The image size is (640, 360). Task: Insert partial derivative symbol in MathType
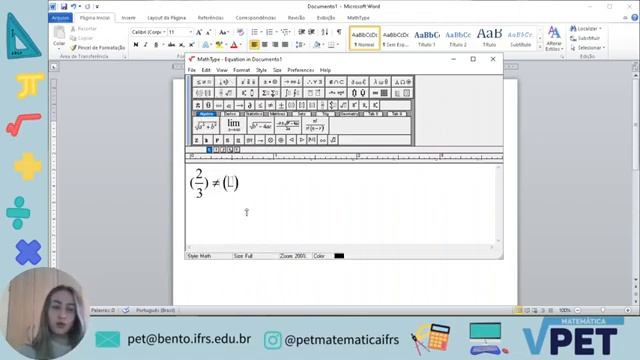point(250,105)
